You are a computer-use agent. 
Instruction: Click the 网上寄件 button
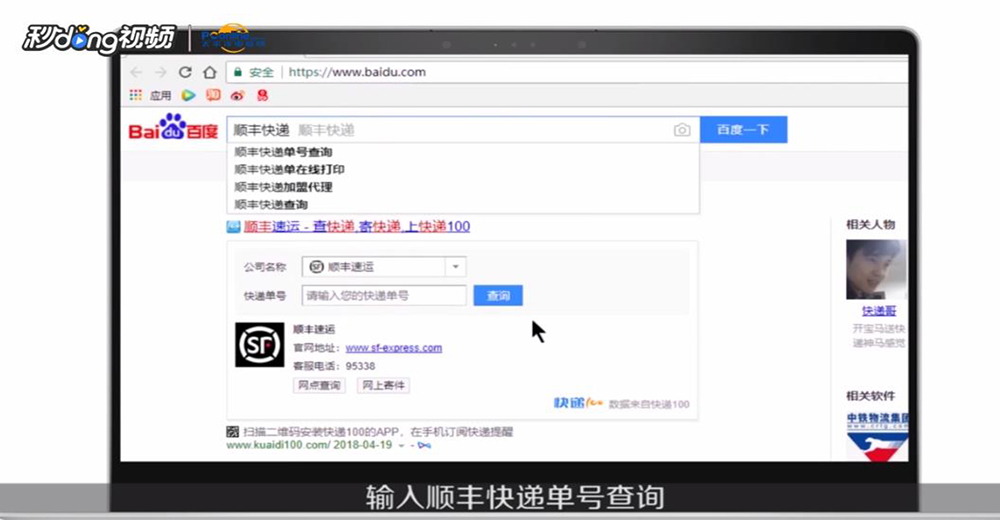(383, 385)
